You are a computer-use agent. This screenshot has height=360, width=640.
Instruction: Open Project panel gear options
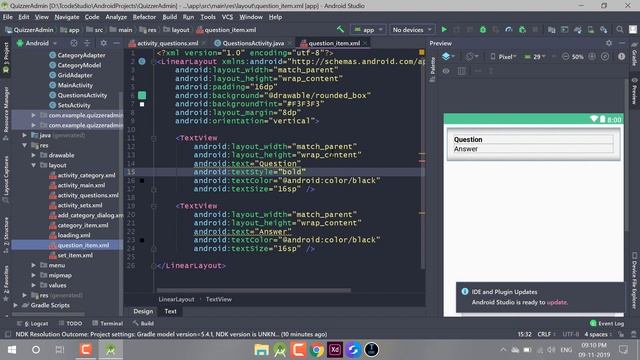click(103, 43)
